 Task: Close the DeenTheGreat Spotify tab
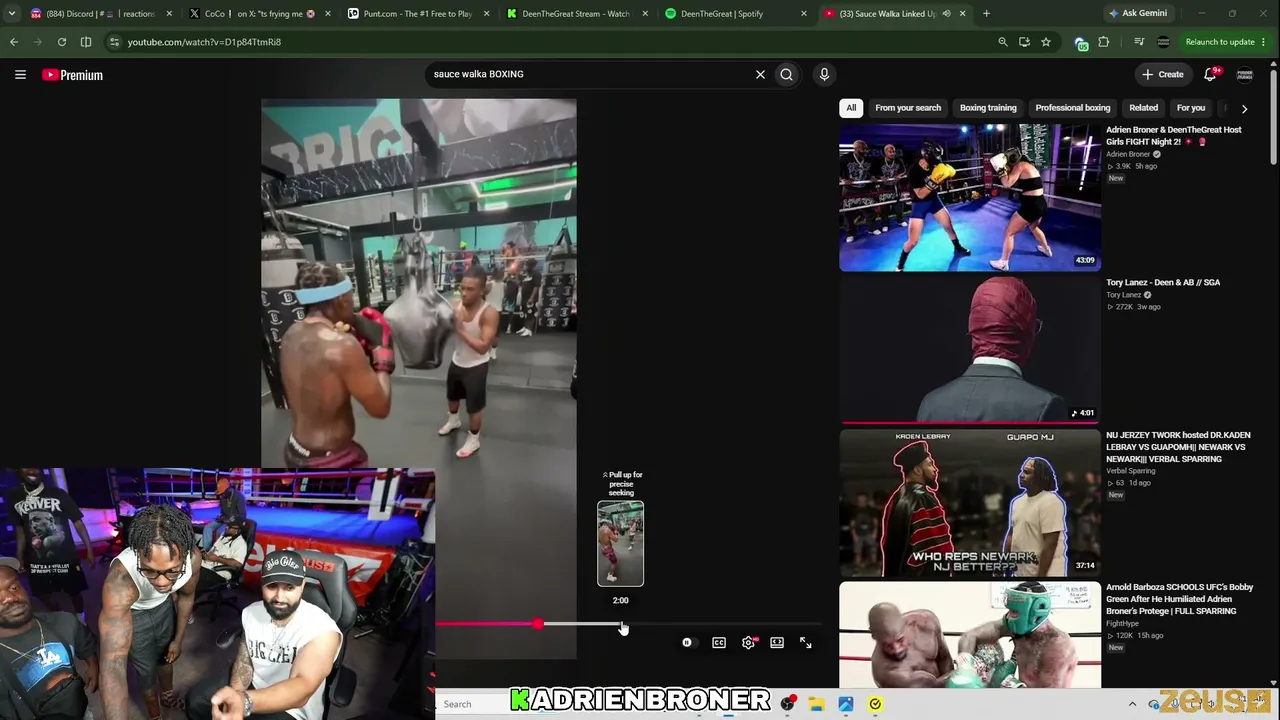pyautogui.click(x=804, y=14)
